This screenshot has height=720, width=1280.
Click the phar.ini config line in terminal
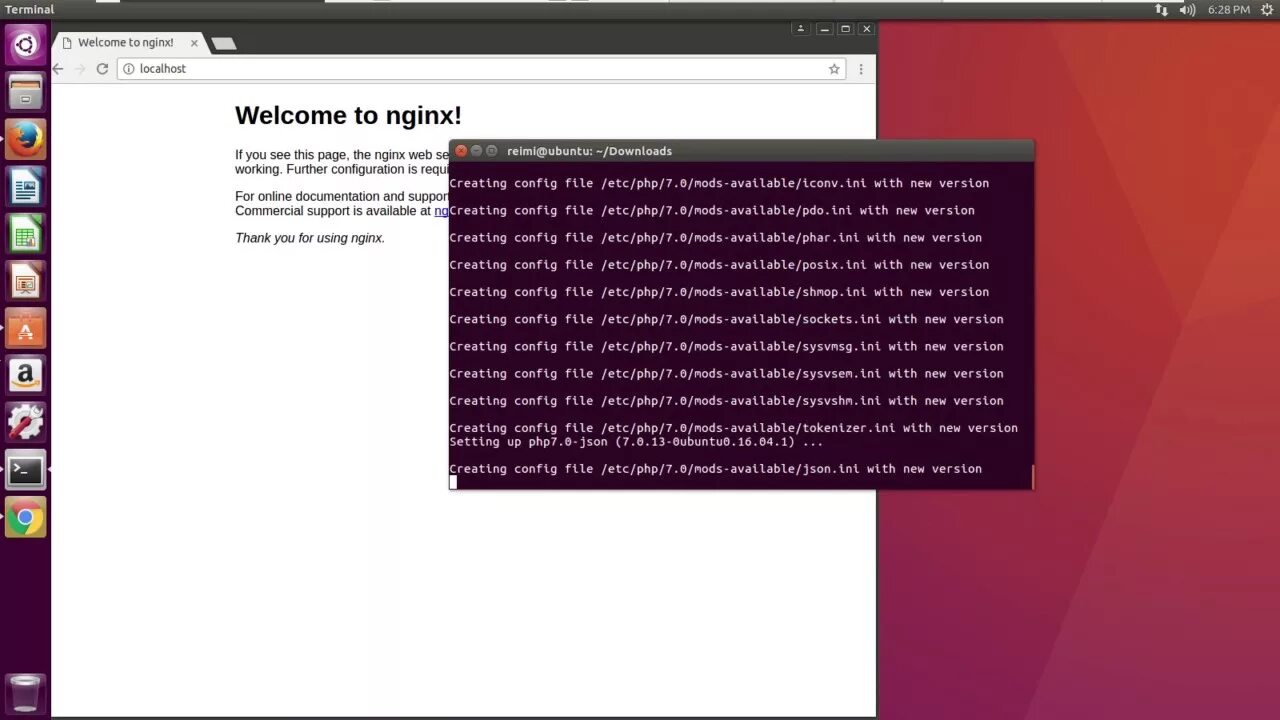pyautogui.click(x=715, y=238)
